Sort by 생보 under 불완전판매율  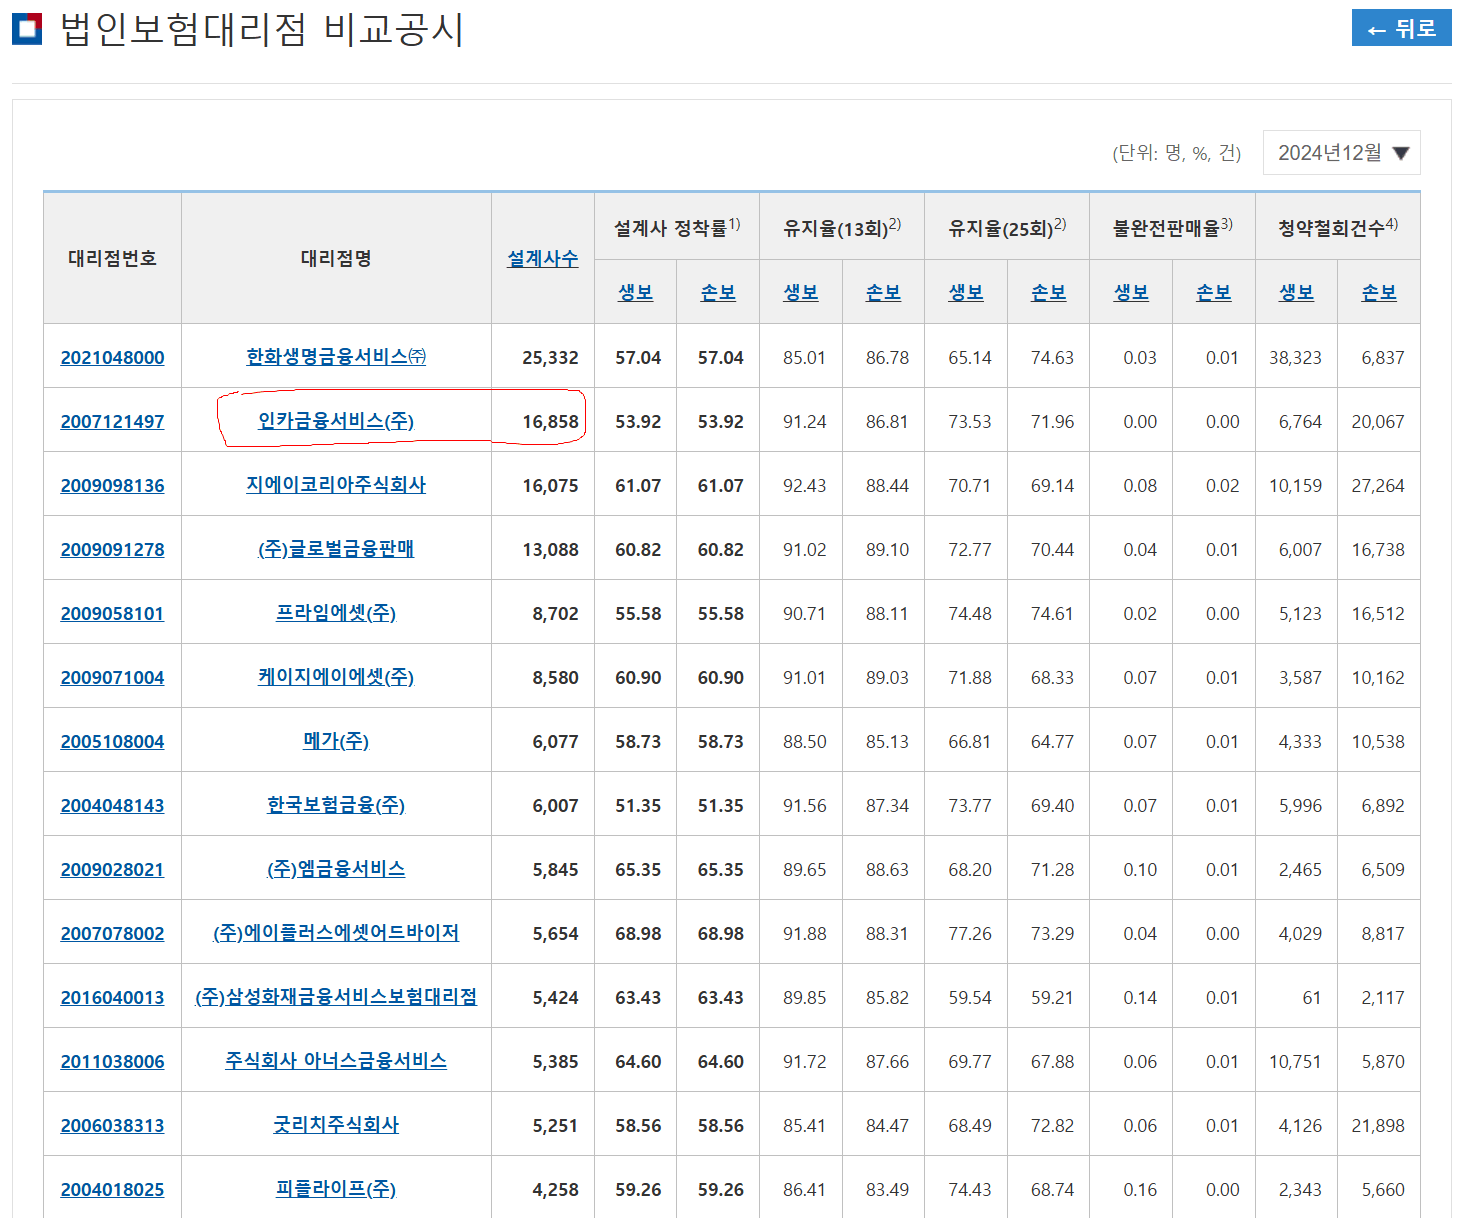(x=1131, y=292)
